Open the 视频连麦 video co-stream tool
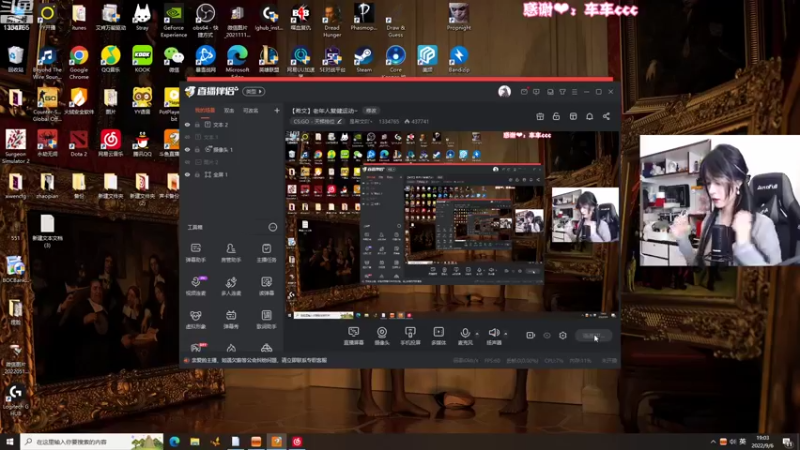This screenshot has width=800, height=450. [x=195, y=286]
